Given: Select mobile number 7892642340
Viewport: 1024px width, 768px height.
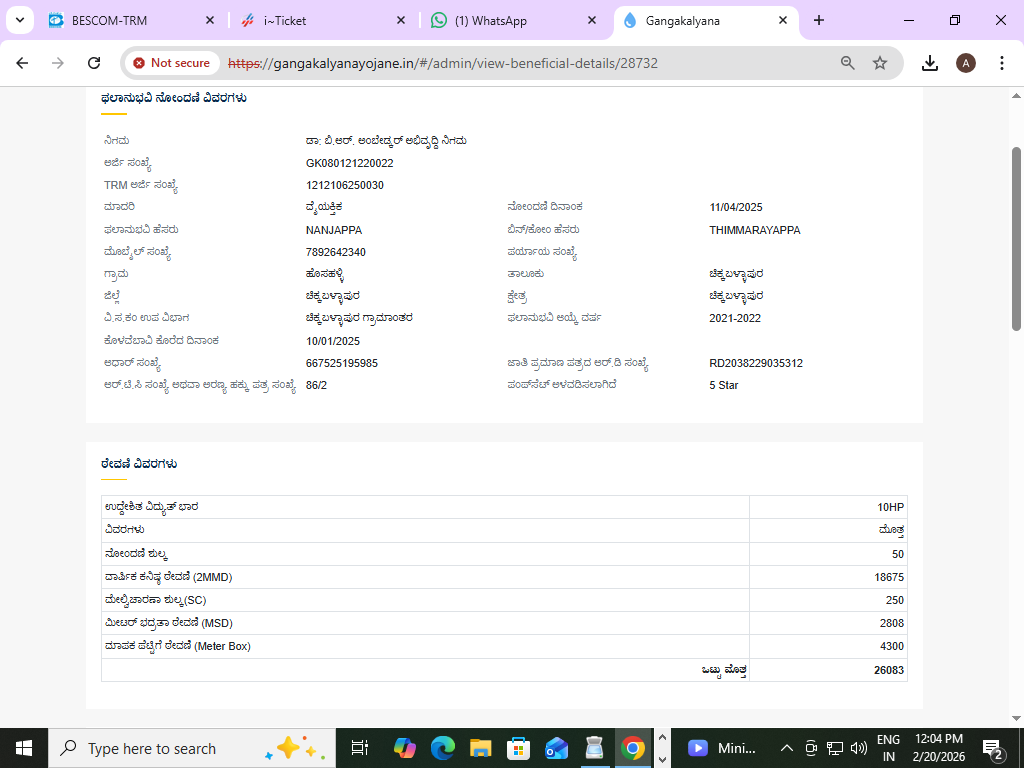Looking at the screenshot, I should tap(336, 252).
